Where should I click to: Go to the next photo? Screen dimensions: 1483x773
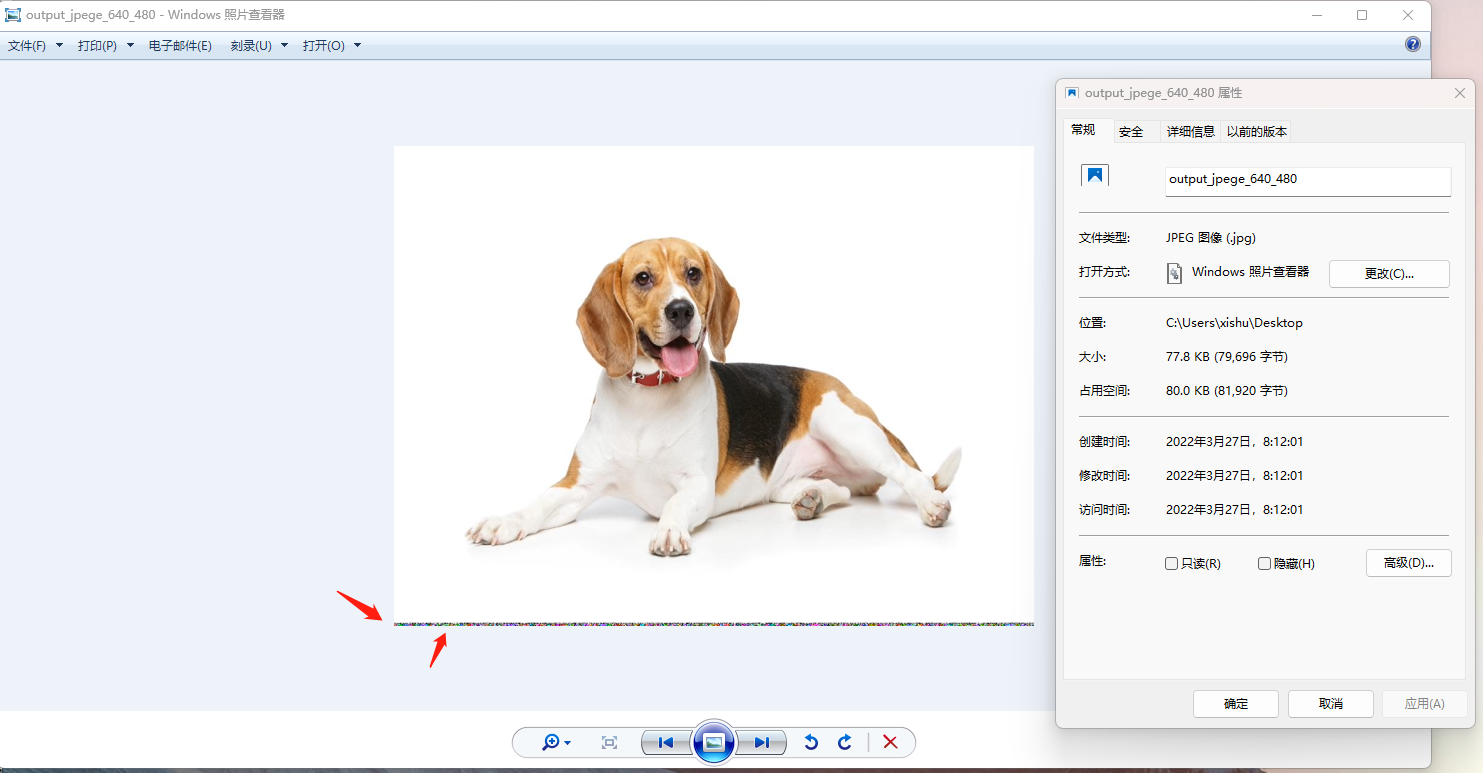coord(762,742)
